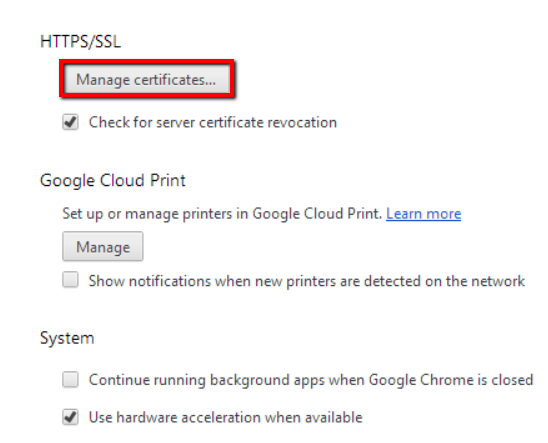Image resolution: width=548 pixels, height=443 pixels.
Task: Uncheck Check for server certificate revocation
Action: pos(71,122)
